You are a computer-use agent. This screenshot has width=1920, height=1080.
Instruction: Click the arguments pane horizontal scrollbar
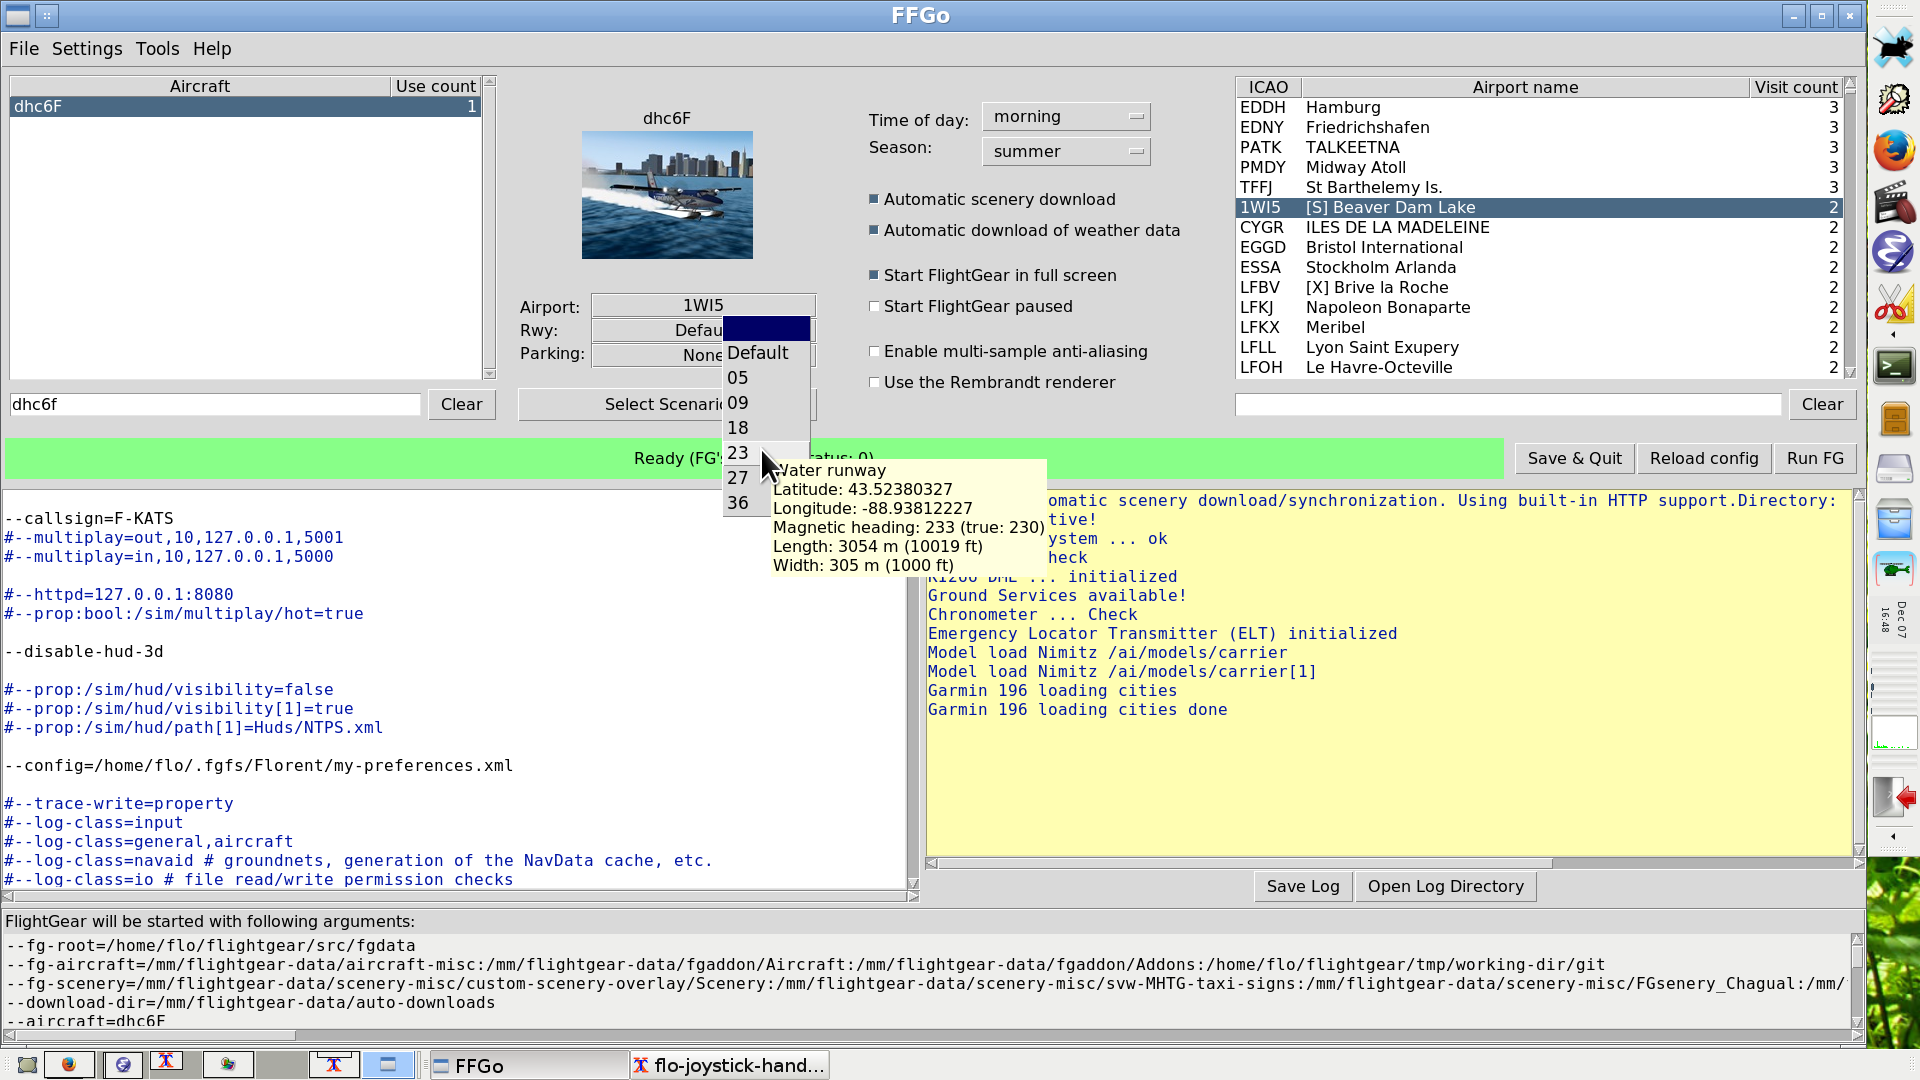[x=928, y=1035]
